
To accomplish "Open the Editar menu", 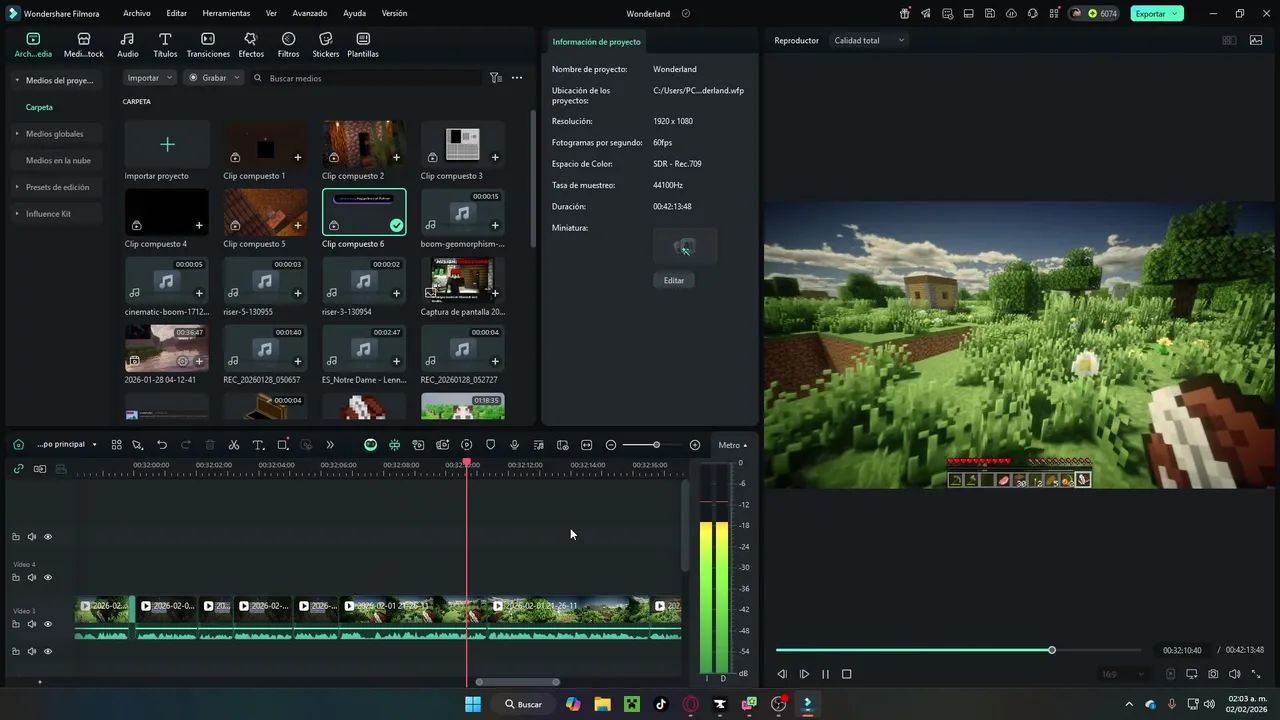I will coord(176,14).
